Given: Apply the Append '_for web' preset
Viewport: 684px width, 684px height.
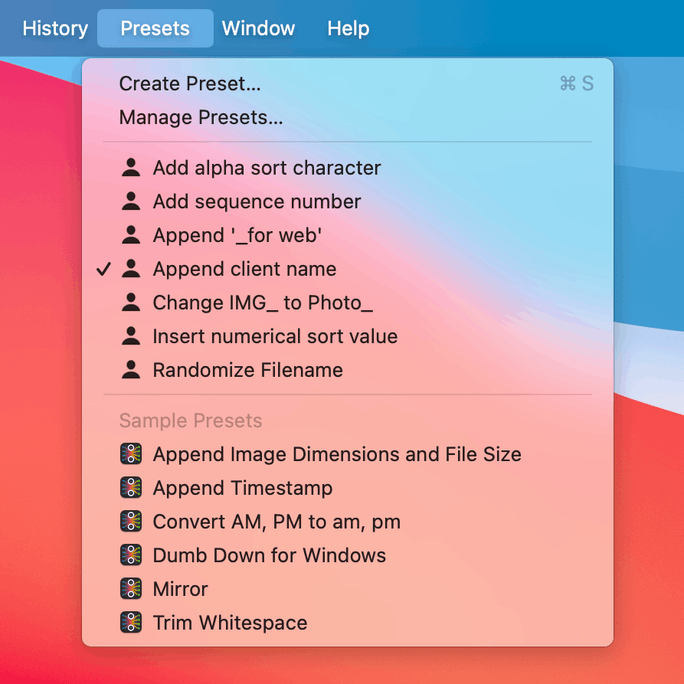Looking at the screenshot, I should pos(237,236).
